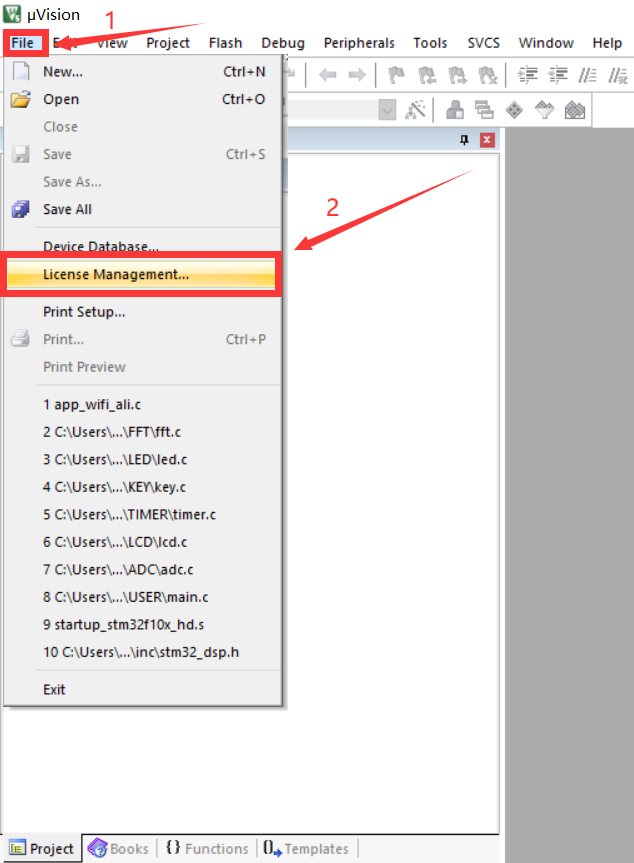The image size is (634, 863).
Task: Open recent file 1 app_wifi_ali.c
Action: 143,405
